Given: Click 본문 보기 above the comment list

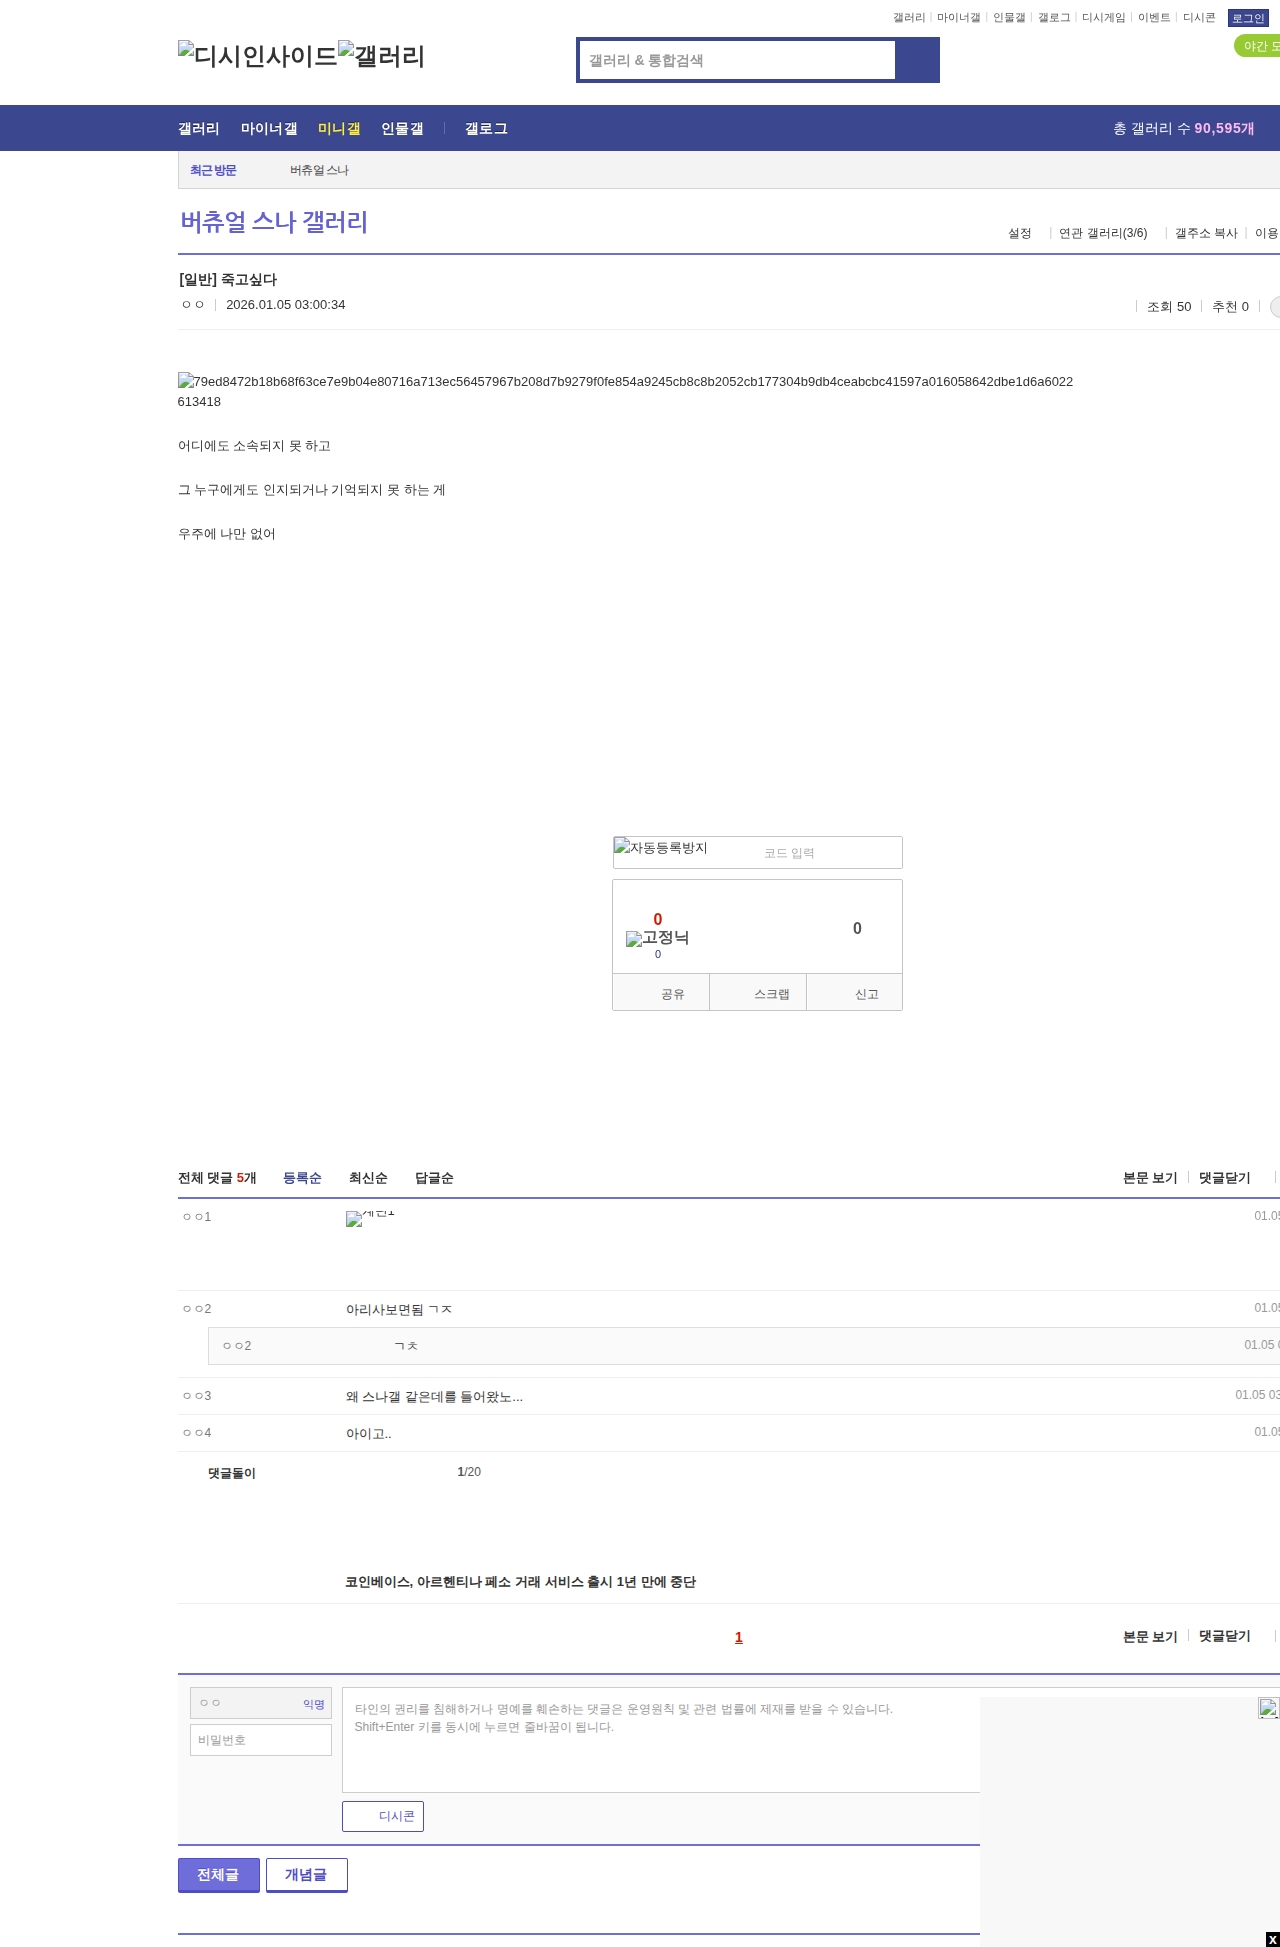Looking at the screenshot, I should tap(1150, 1178).
